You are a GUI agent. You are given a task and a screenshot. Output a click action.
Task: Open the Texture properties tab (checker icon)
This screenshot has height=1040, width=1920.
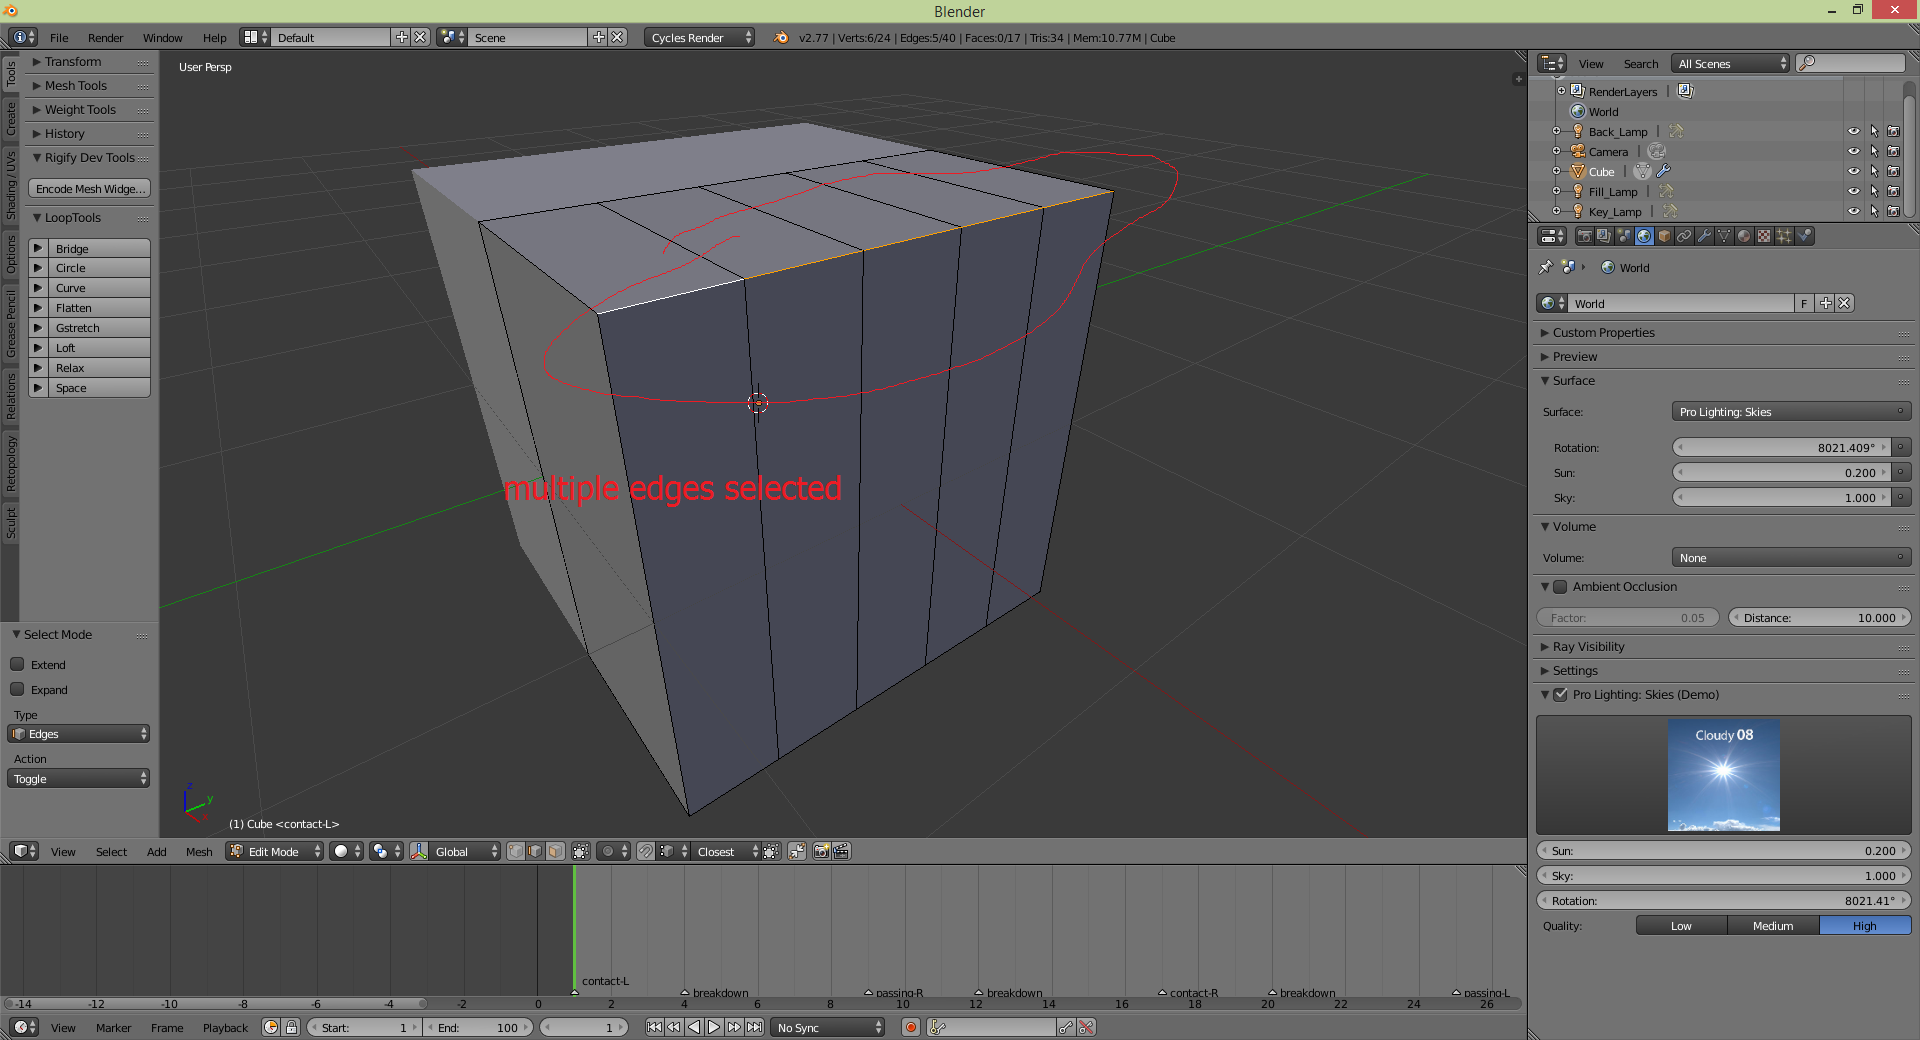tap(1764, 236)
